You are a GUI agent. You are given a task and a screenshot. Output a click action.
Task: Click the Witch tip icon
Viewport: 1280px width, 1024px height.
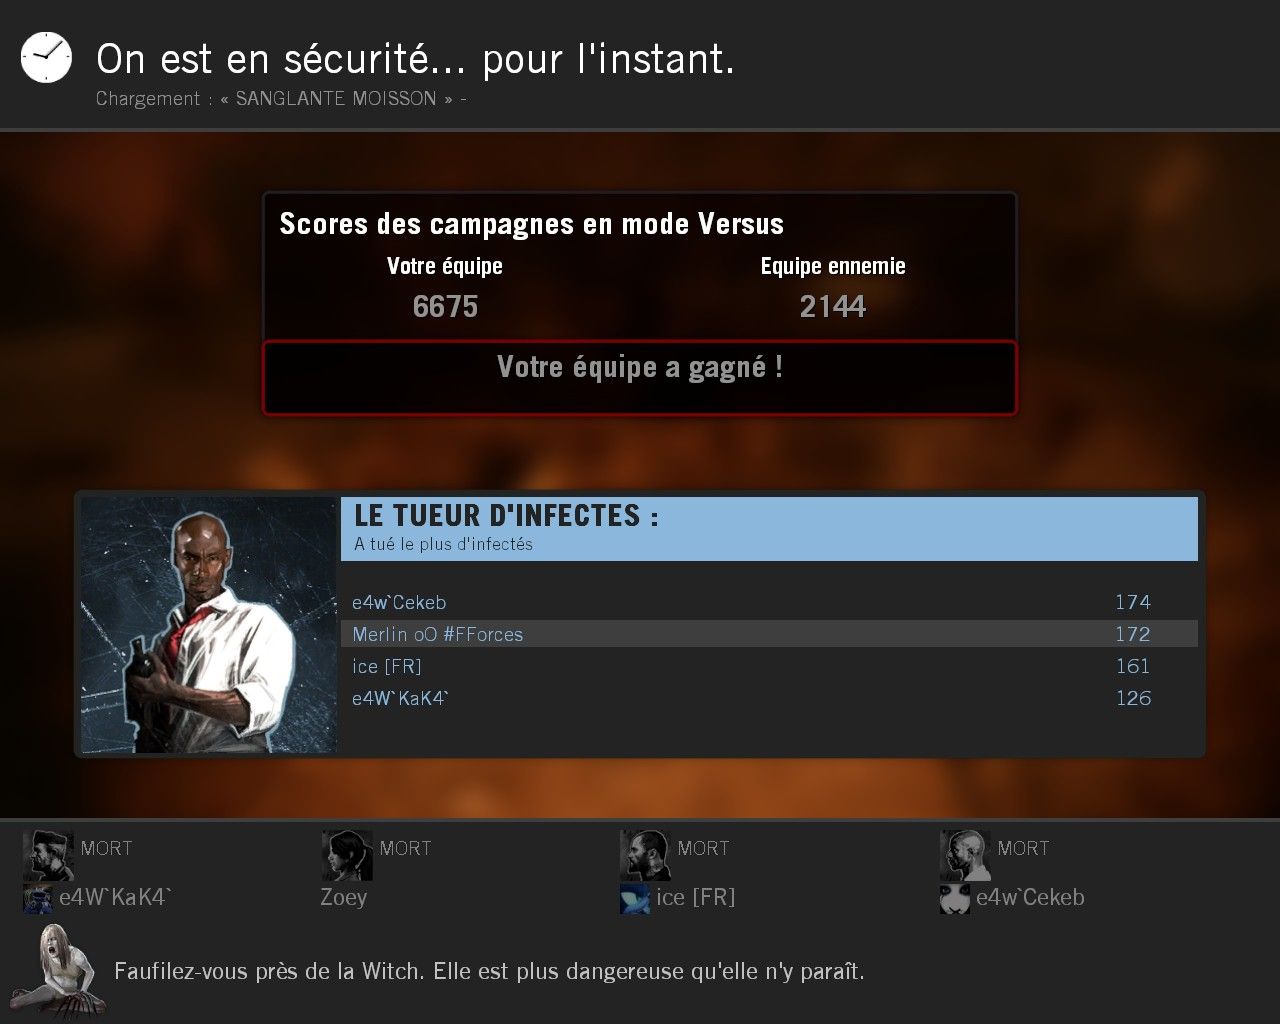click(x=62, y=971)
